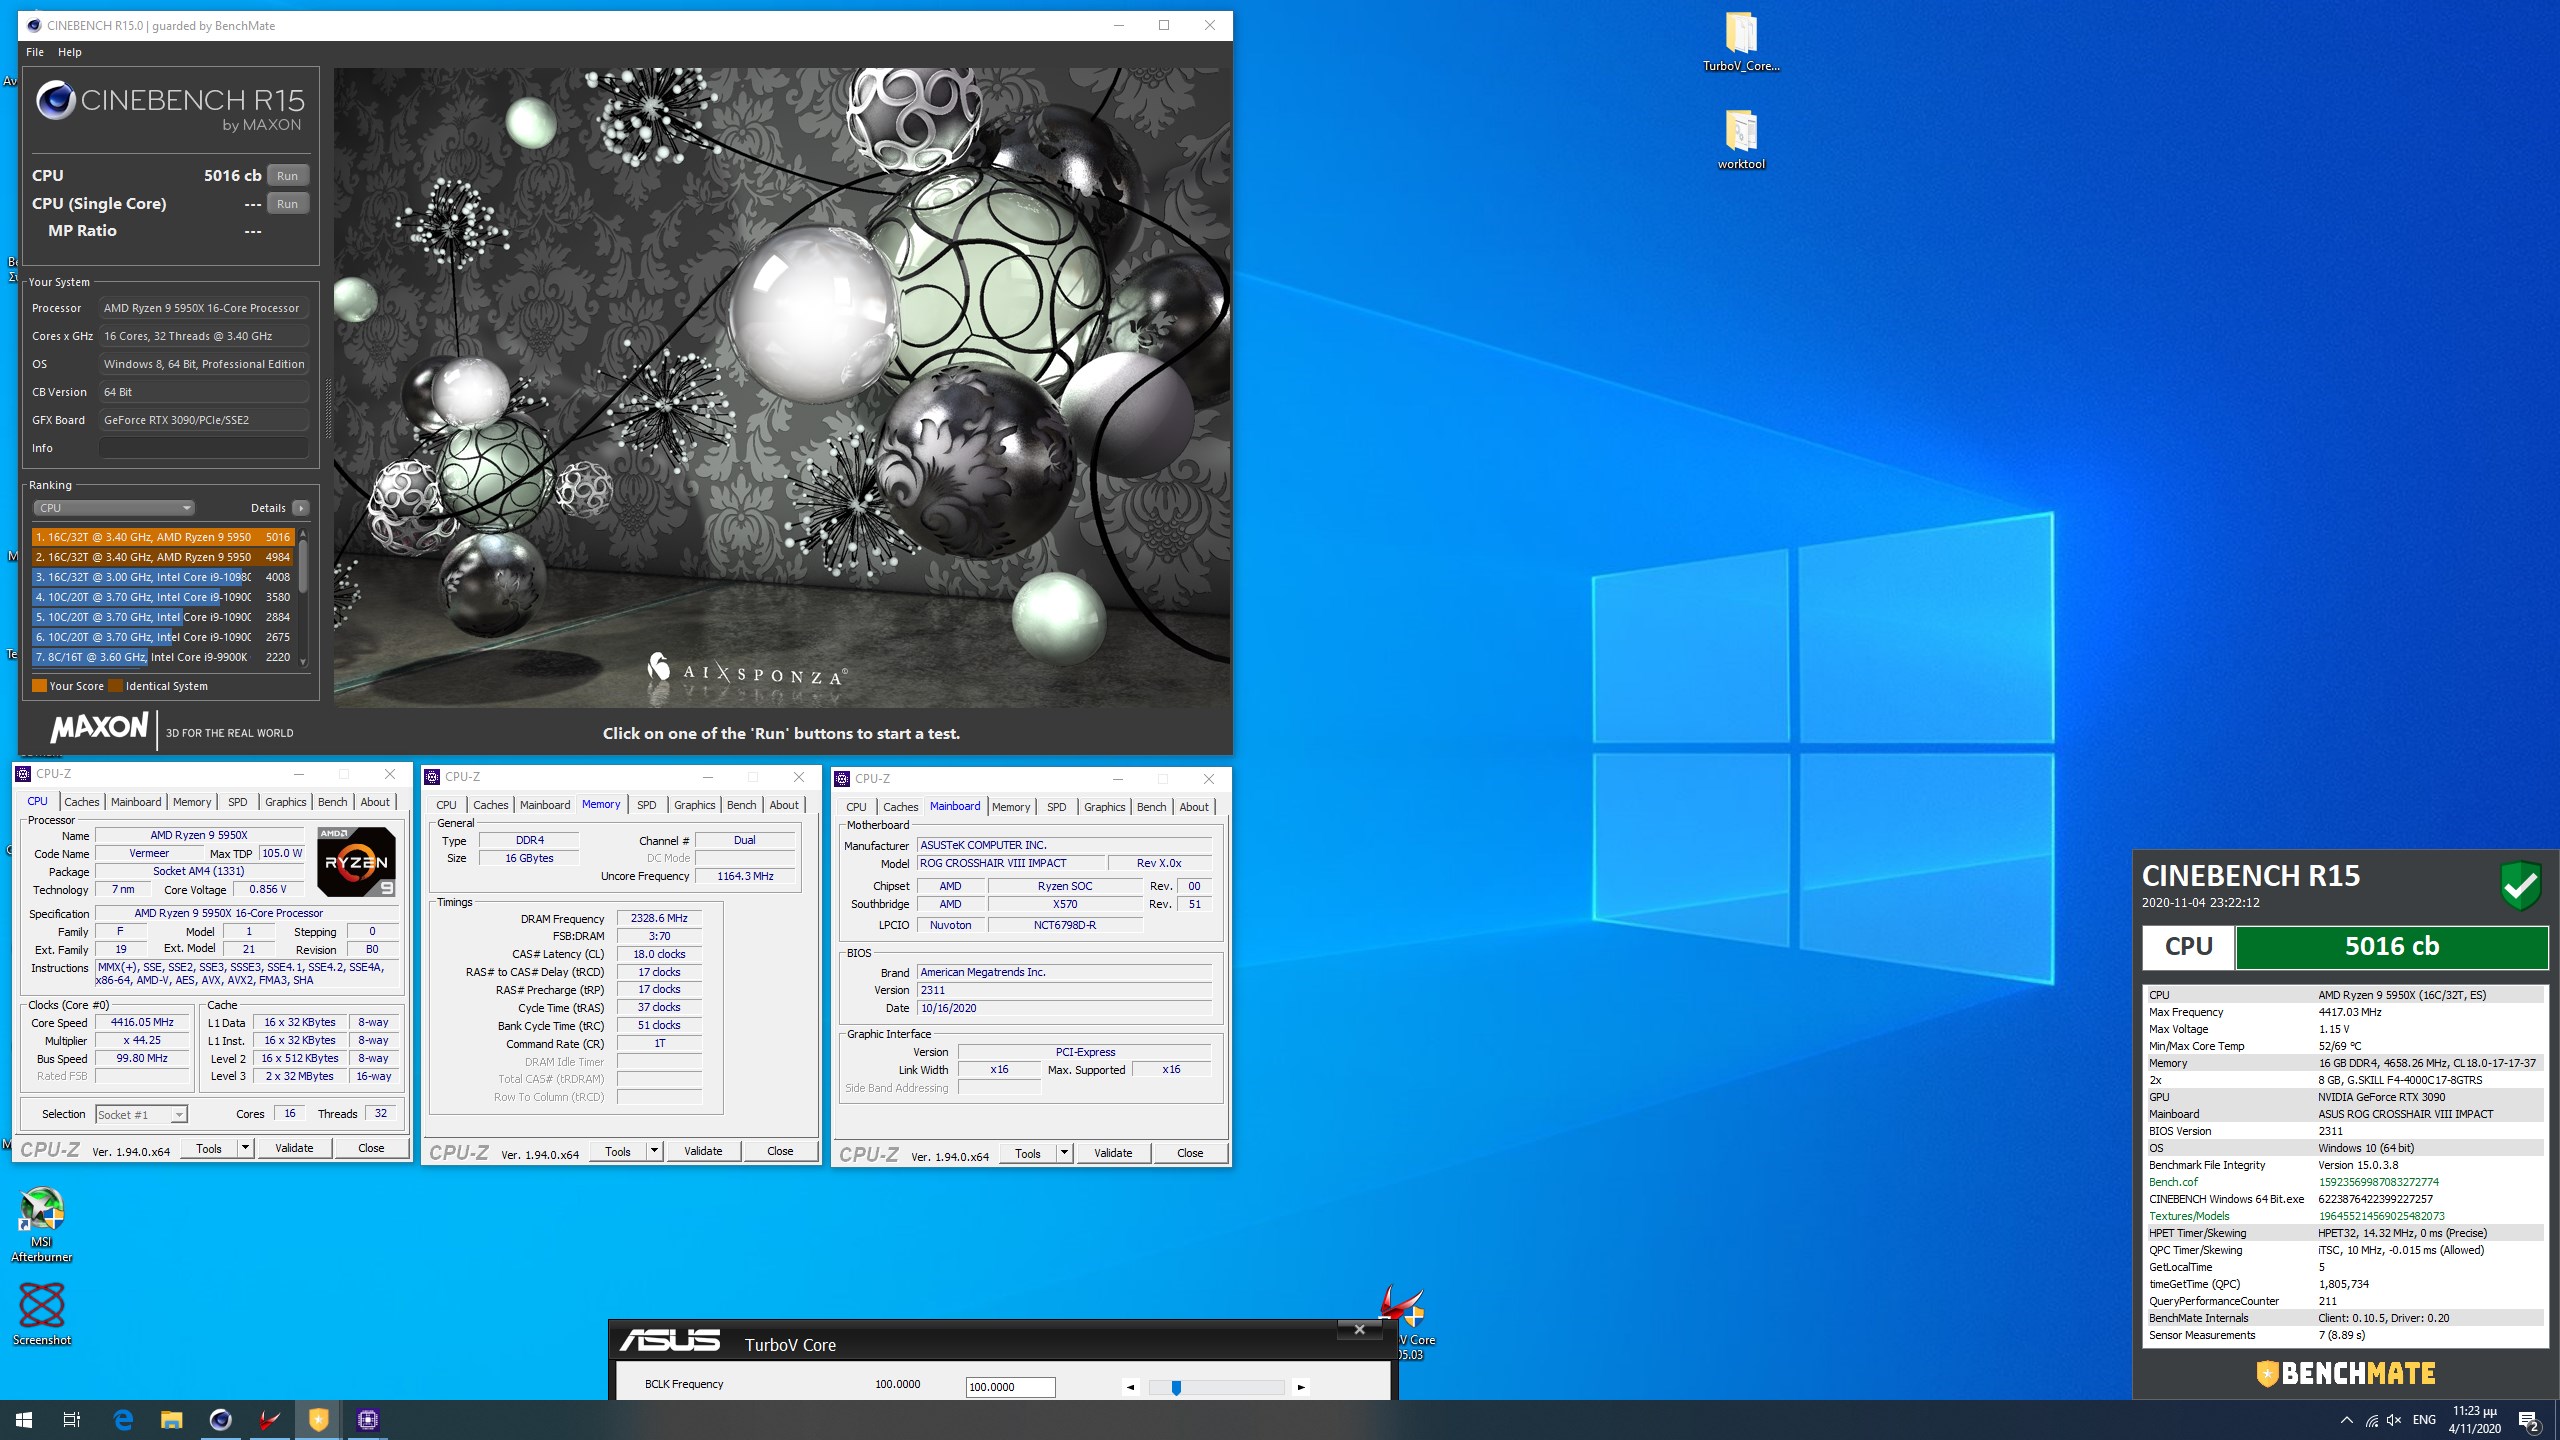
Task: Click the green BenchMate verified shield
Action: (x=2520, y=885)
